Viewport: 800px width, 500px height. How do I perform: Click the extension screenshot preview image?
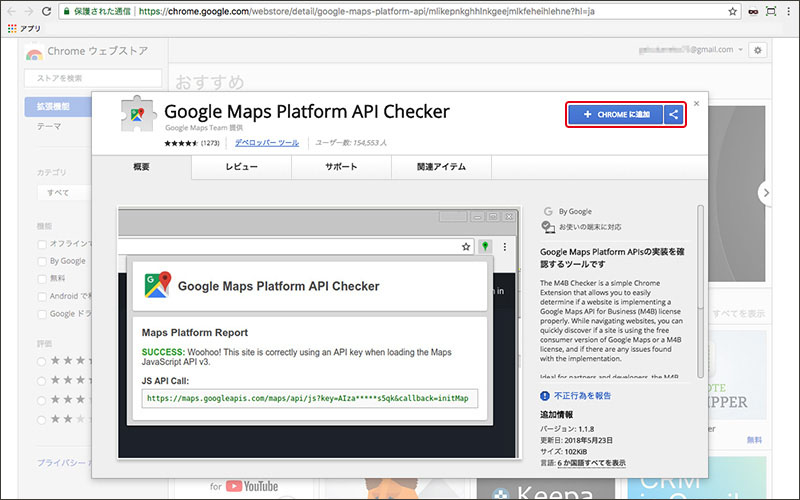click(x=319, y=333)
